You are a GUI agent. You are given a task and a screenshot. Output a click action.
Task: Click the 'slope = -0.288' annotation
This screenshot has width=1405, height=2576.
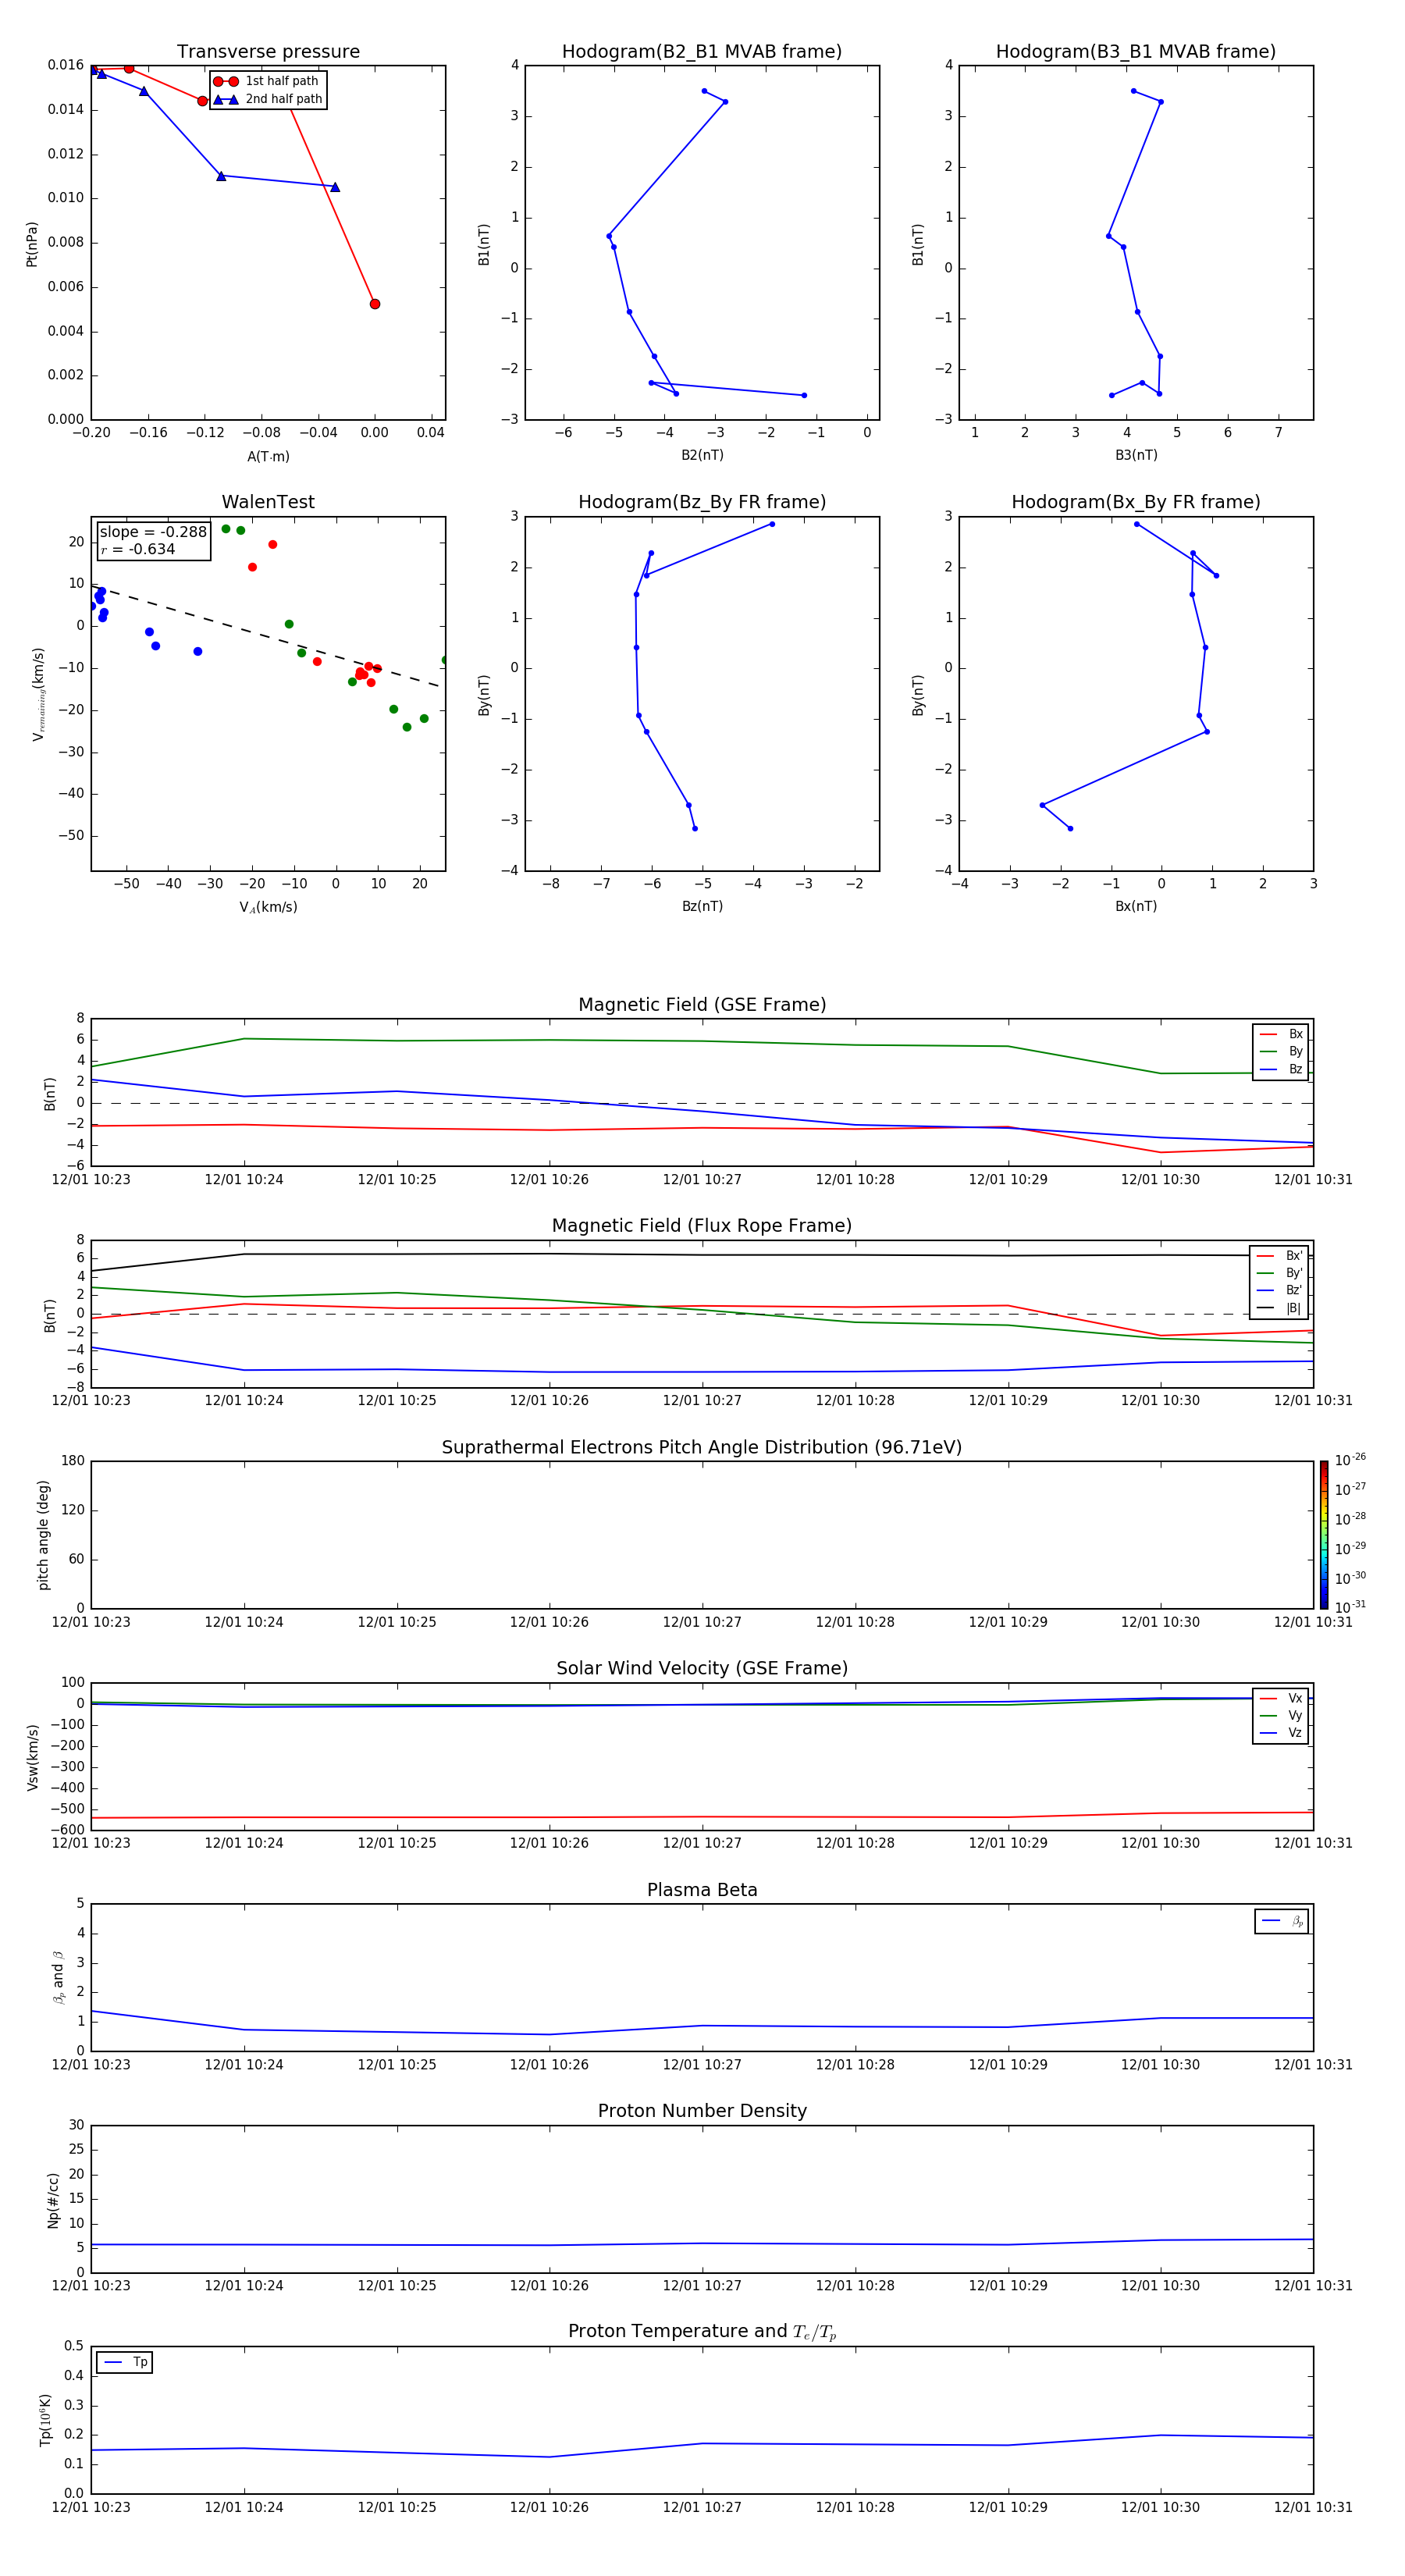[x=153, y=532]
